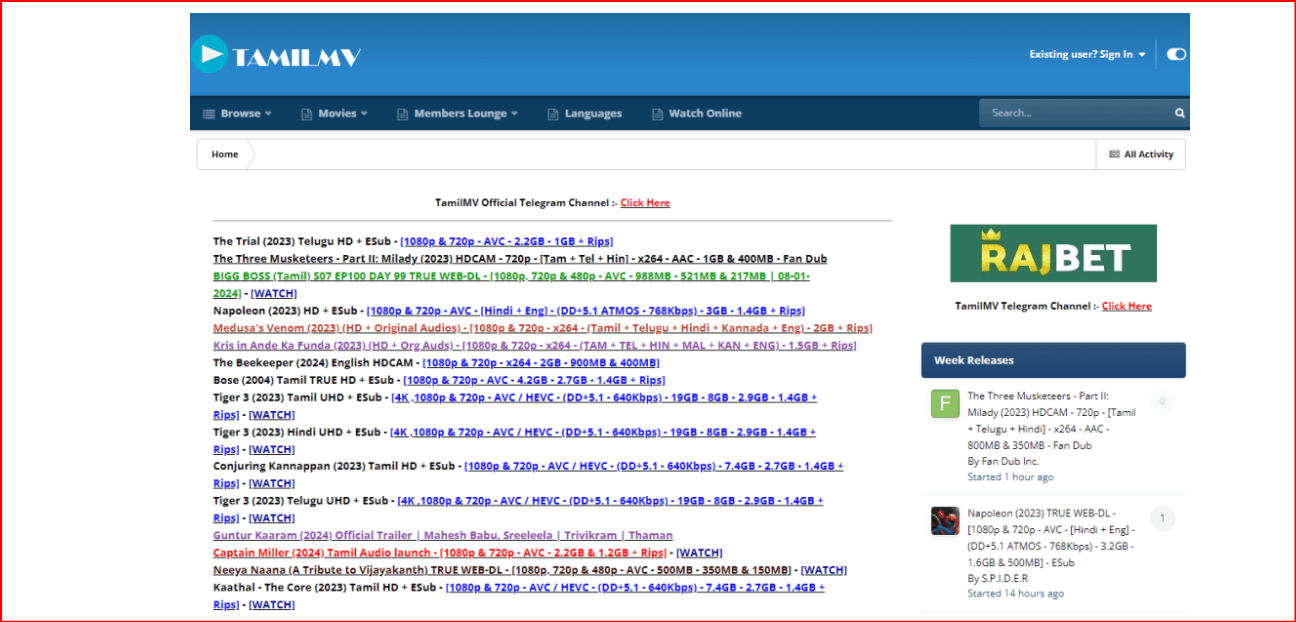Open Guntur Kaaram Official Trailer link

[443, 535]
